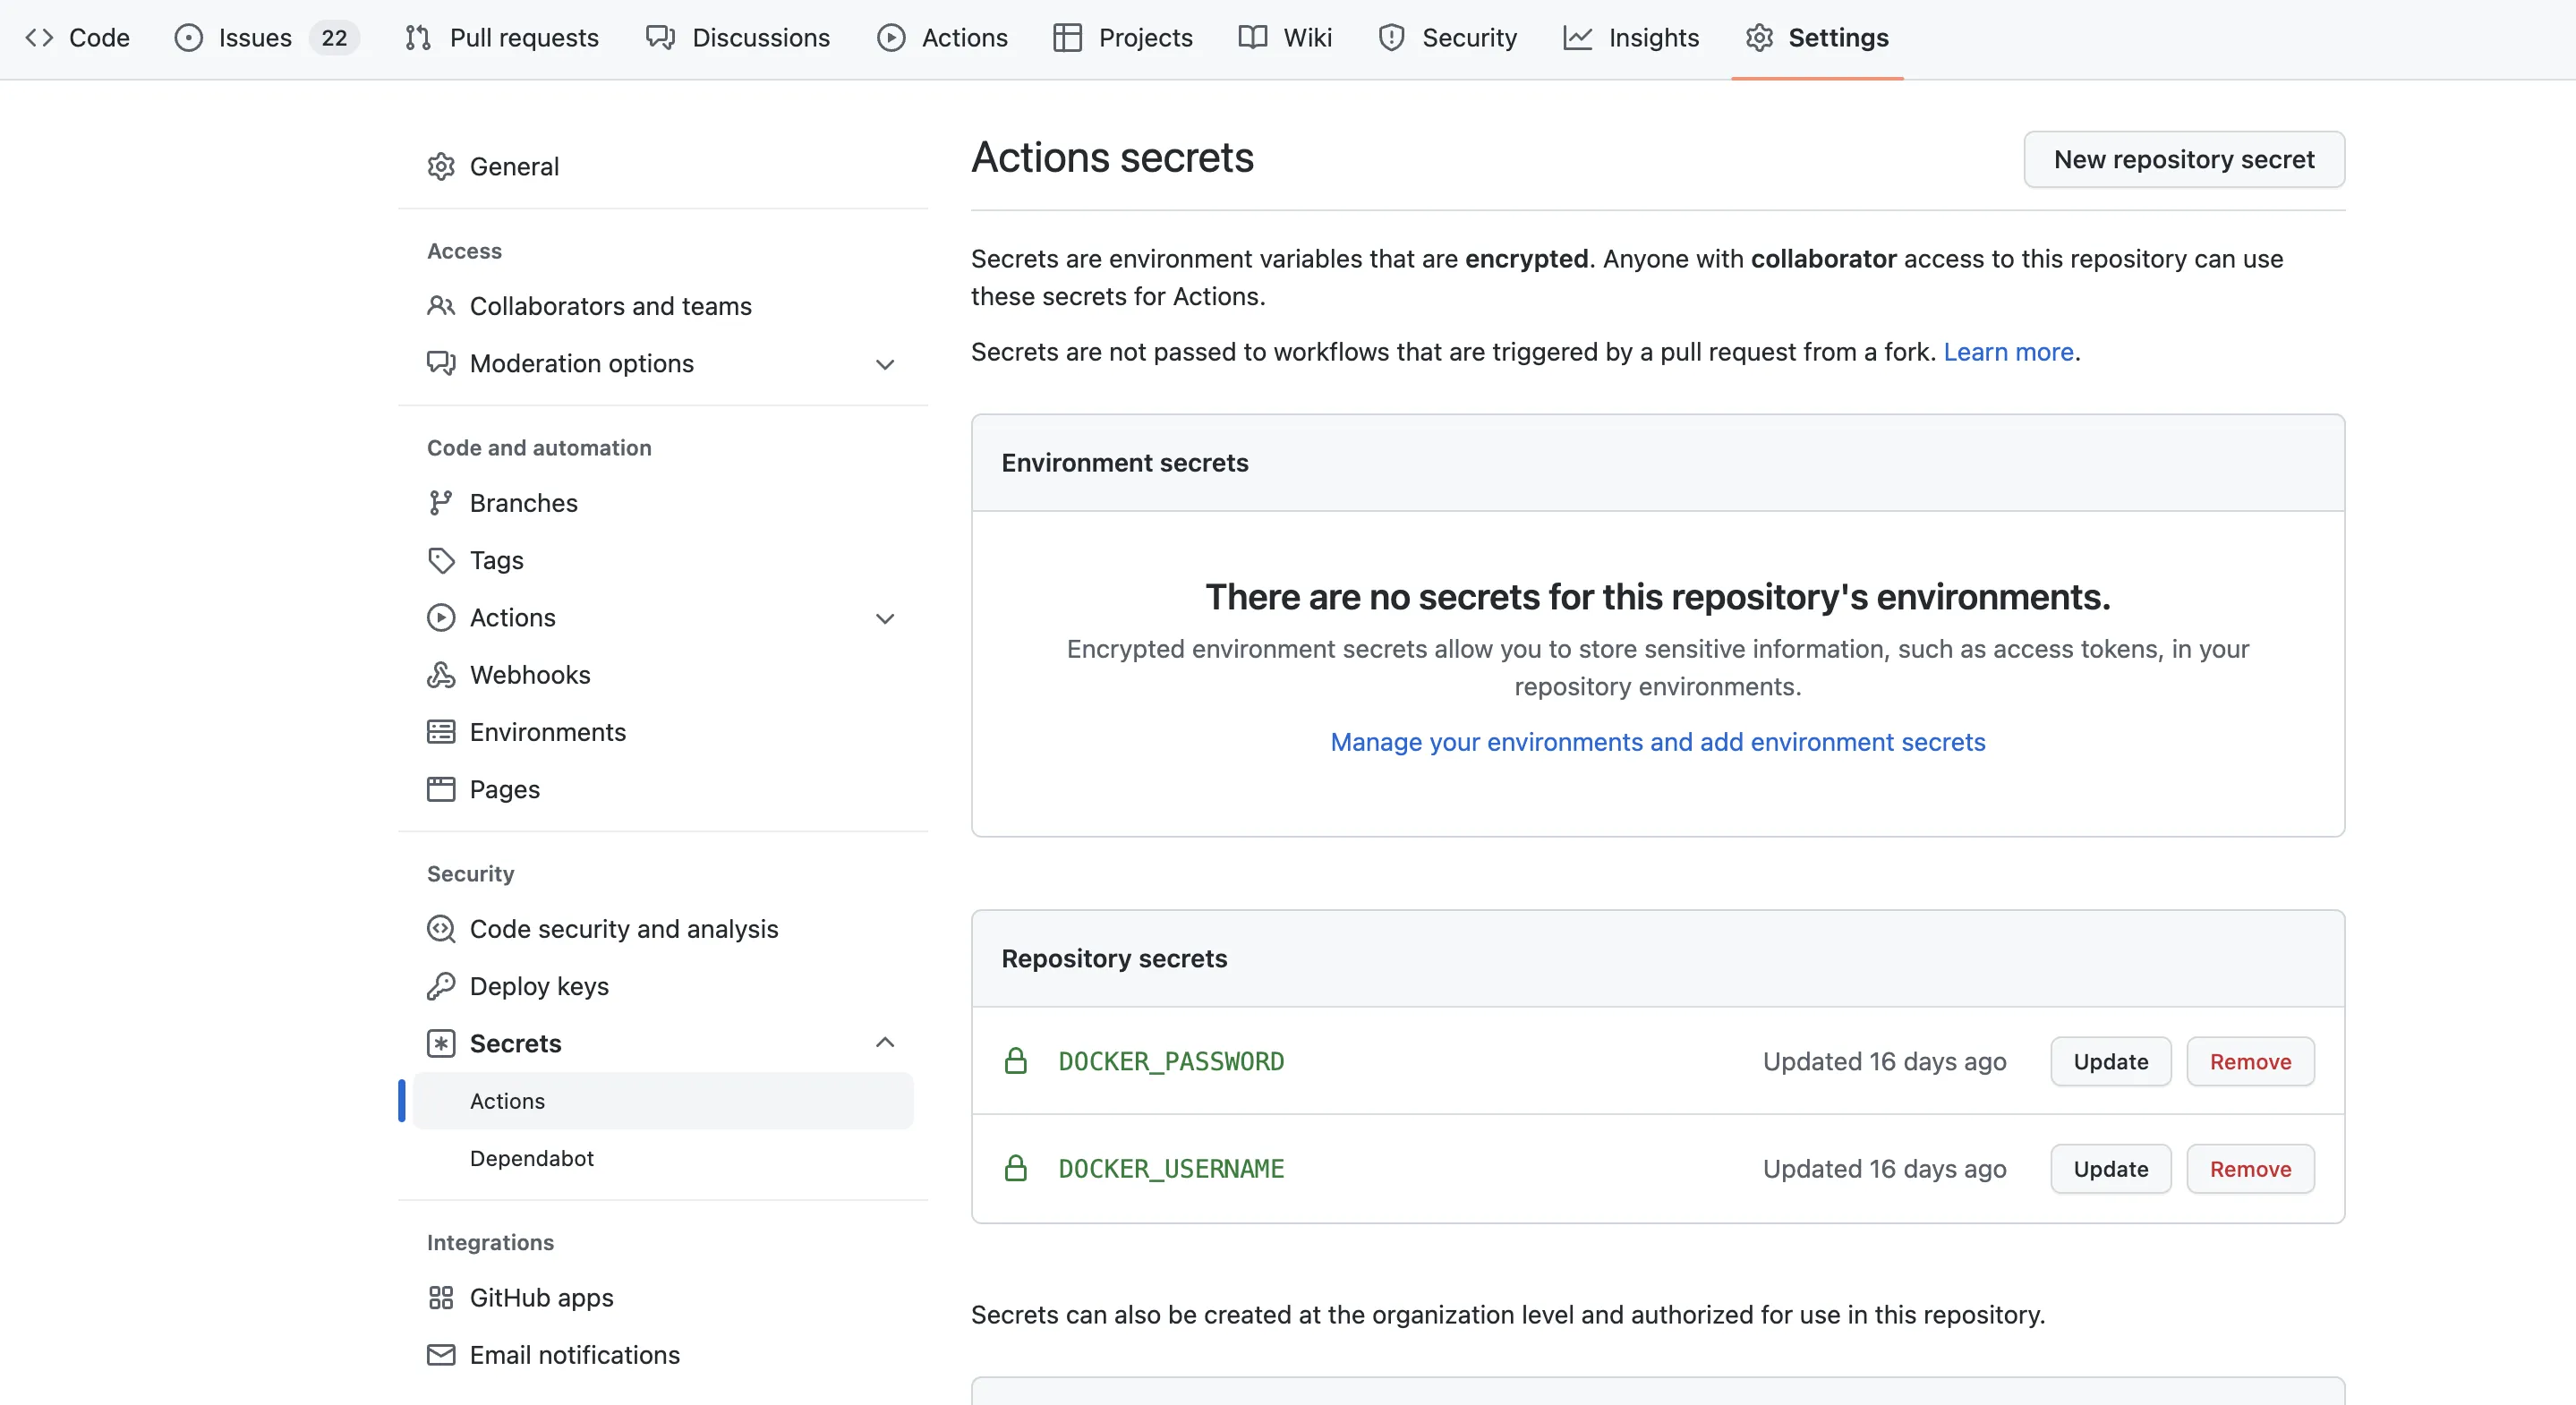This screenshot has width=2576, height=1405.
Task: Click the Tags label icon
Action: coord(440,560)
